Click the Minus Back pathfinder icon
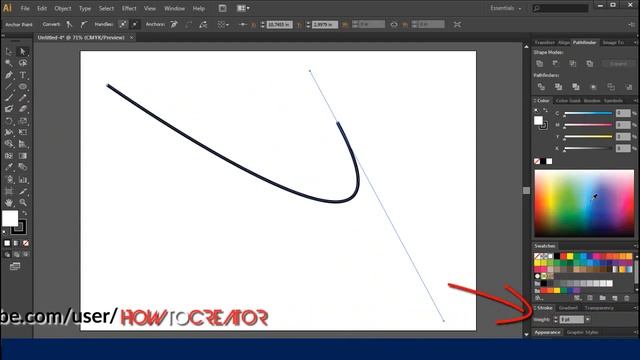This screenshot has width=640, height=360. tap(629, 87)
